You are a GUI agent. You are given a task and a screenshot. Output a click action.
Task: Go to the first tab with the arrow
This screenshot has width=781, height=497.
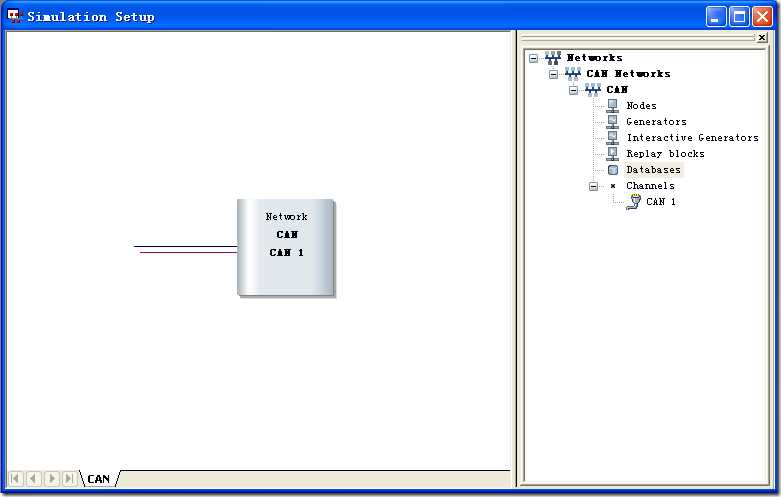point(15,479)
